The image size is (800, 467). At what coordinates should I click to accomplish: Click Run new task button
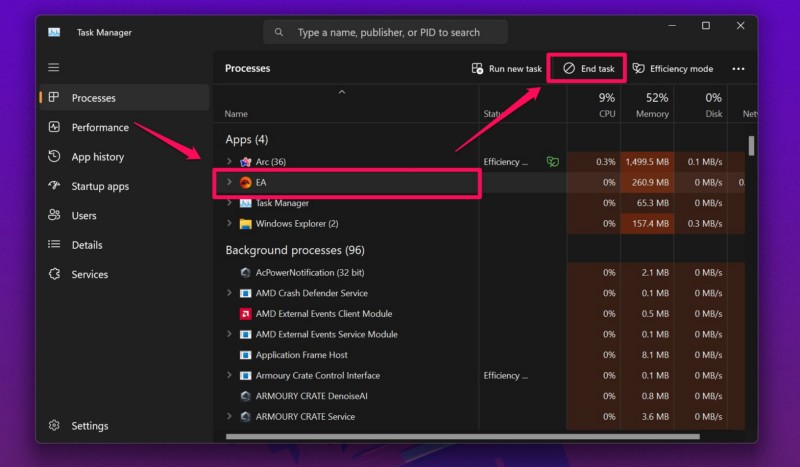pos(506,69)
